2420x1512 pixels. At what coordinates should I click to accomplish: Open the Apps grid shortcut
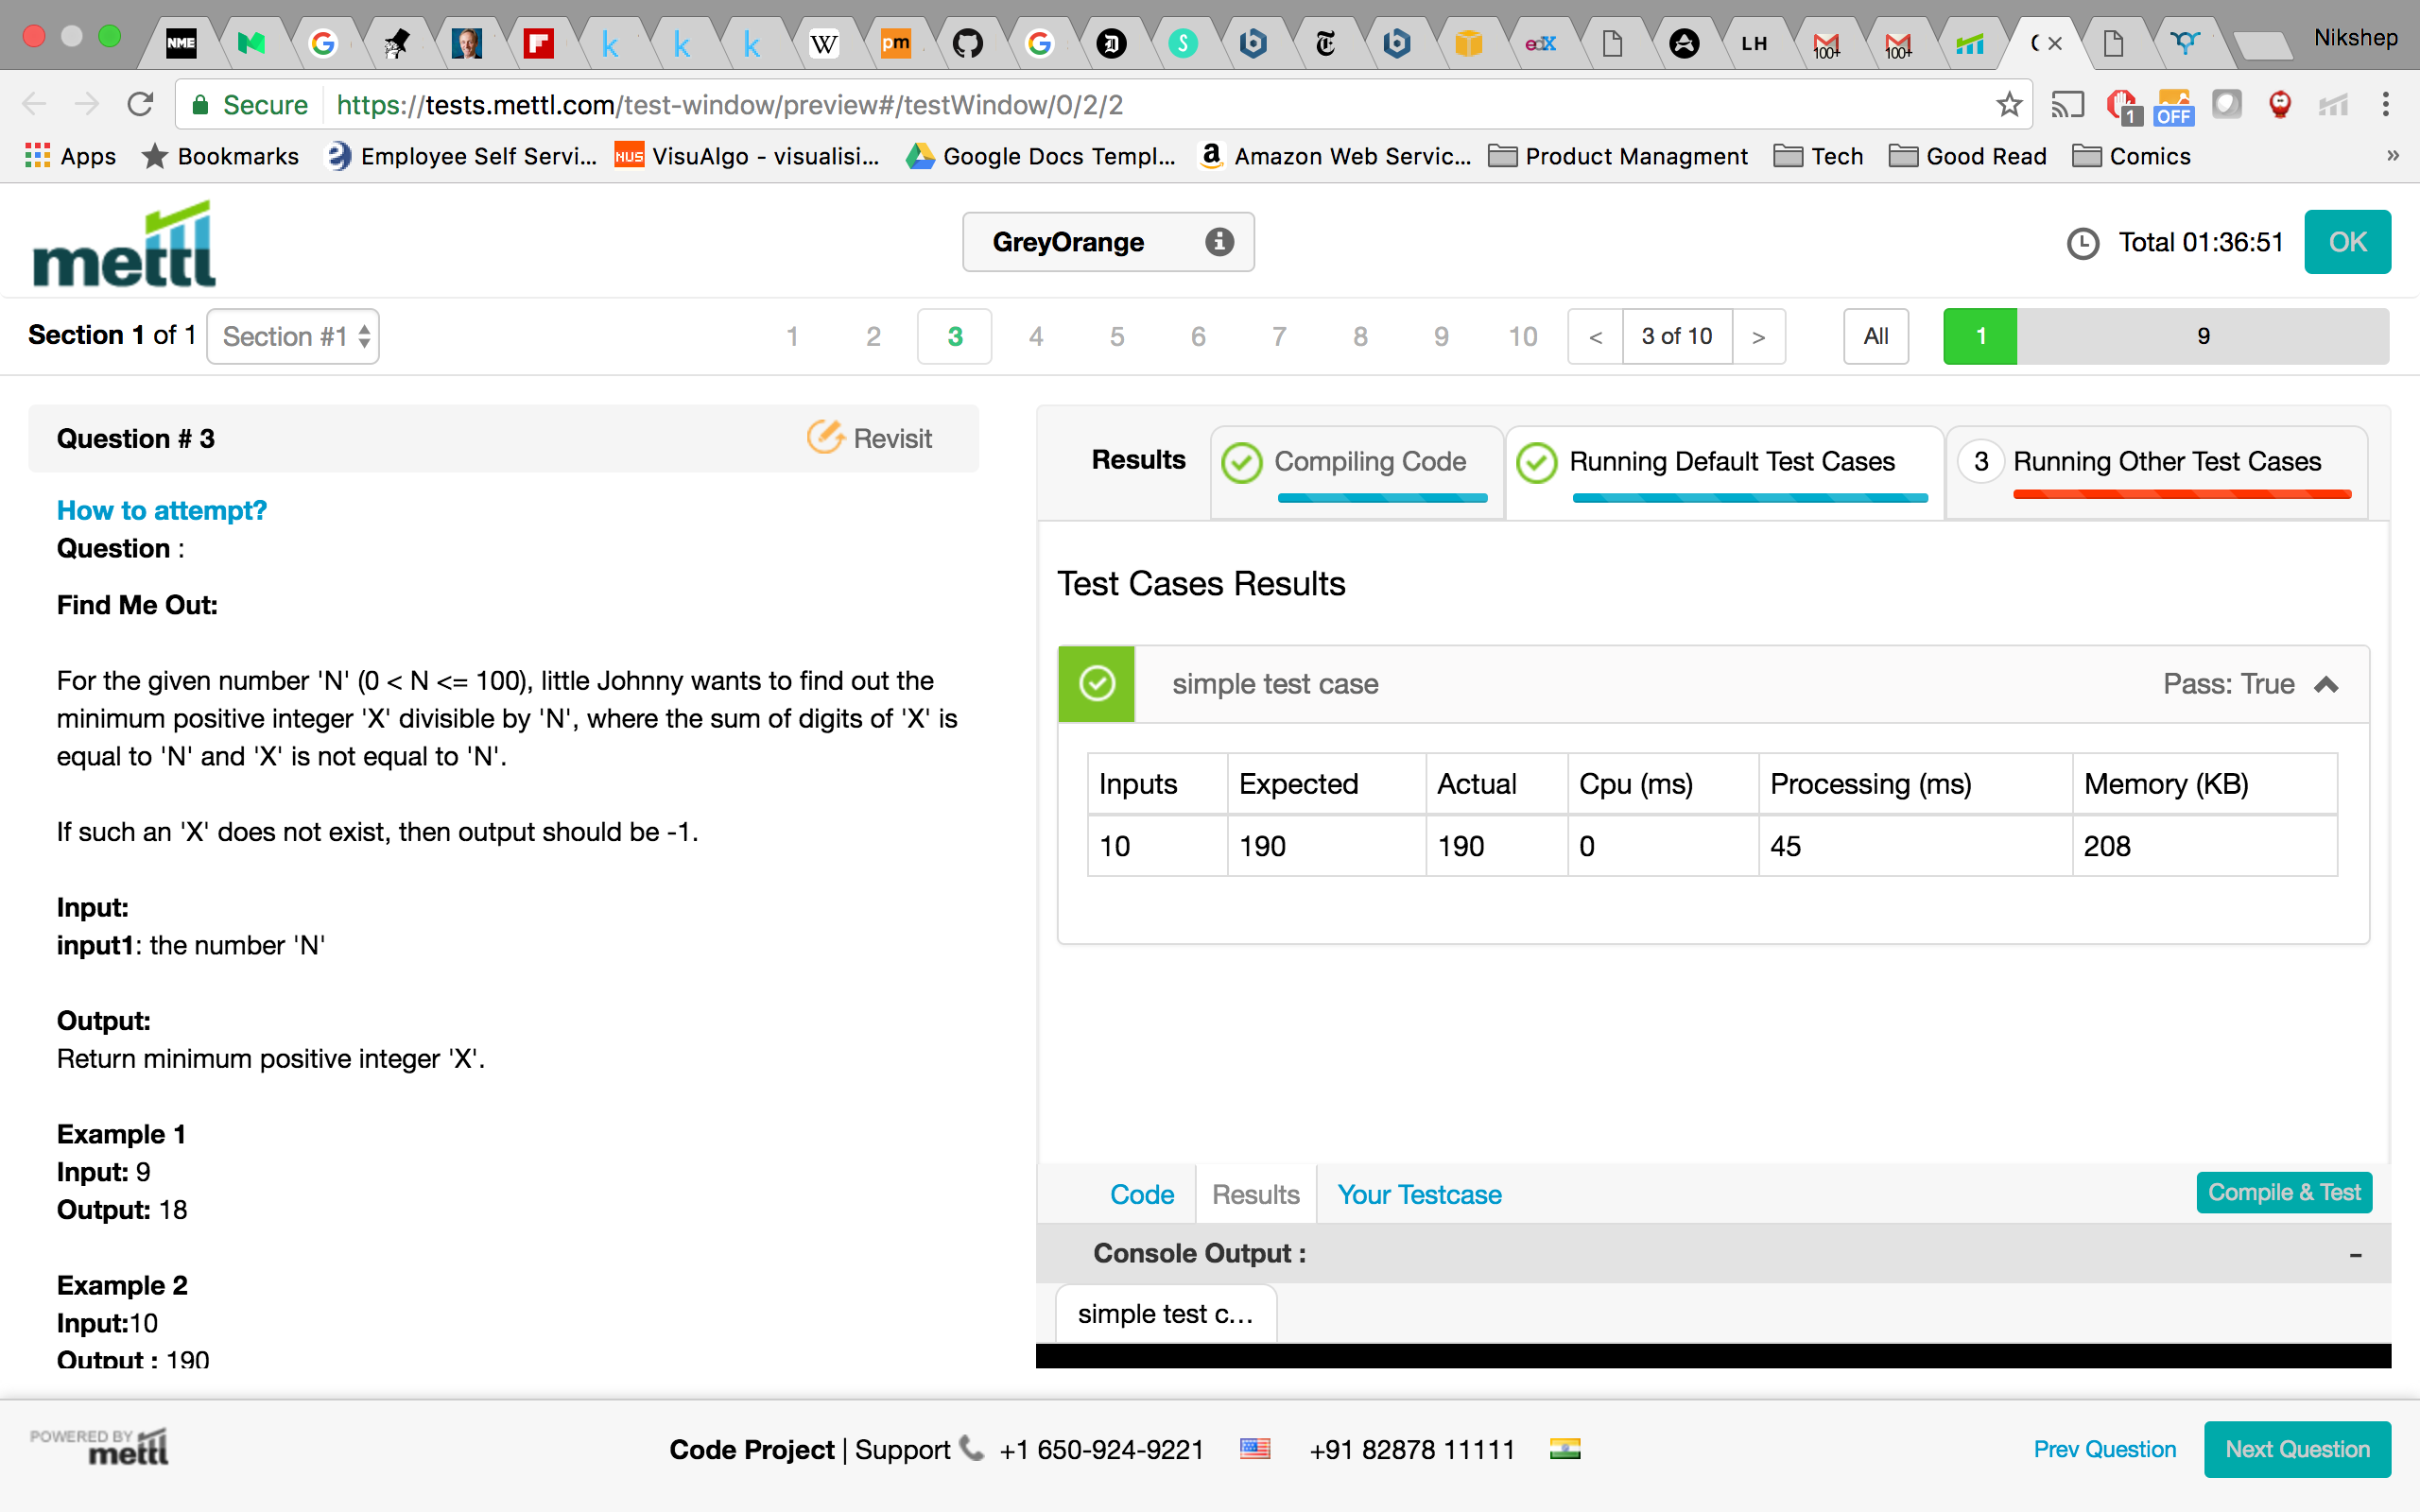point(70,156)
